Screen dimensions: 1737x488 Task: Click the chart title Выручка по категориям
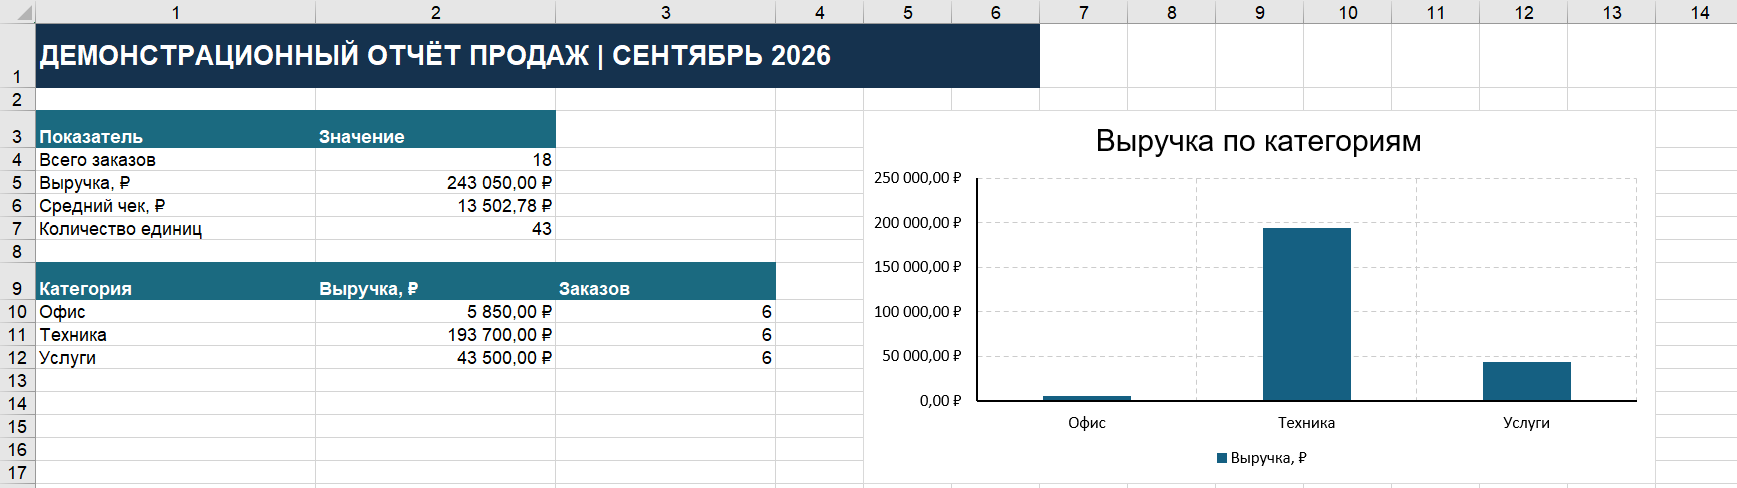click(1258, 141)
